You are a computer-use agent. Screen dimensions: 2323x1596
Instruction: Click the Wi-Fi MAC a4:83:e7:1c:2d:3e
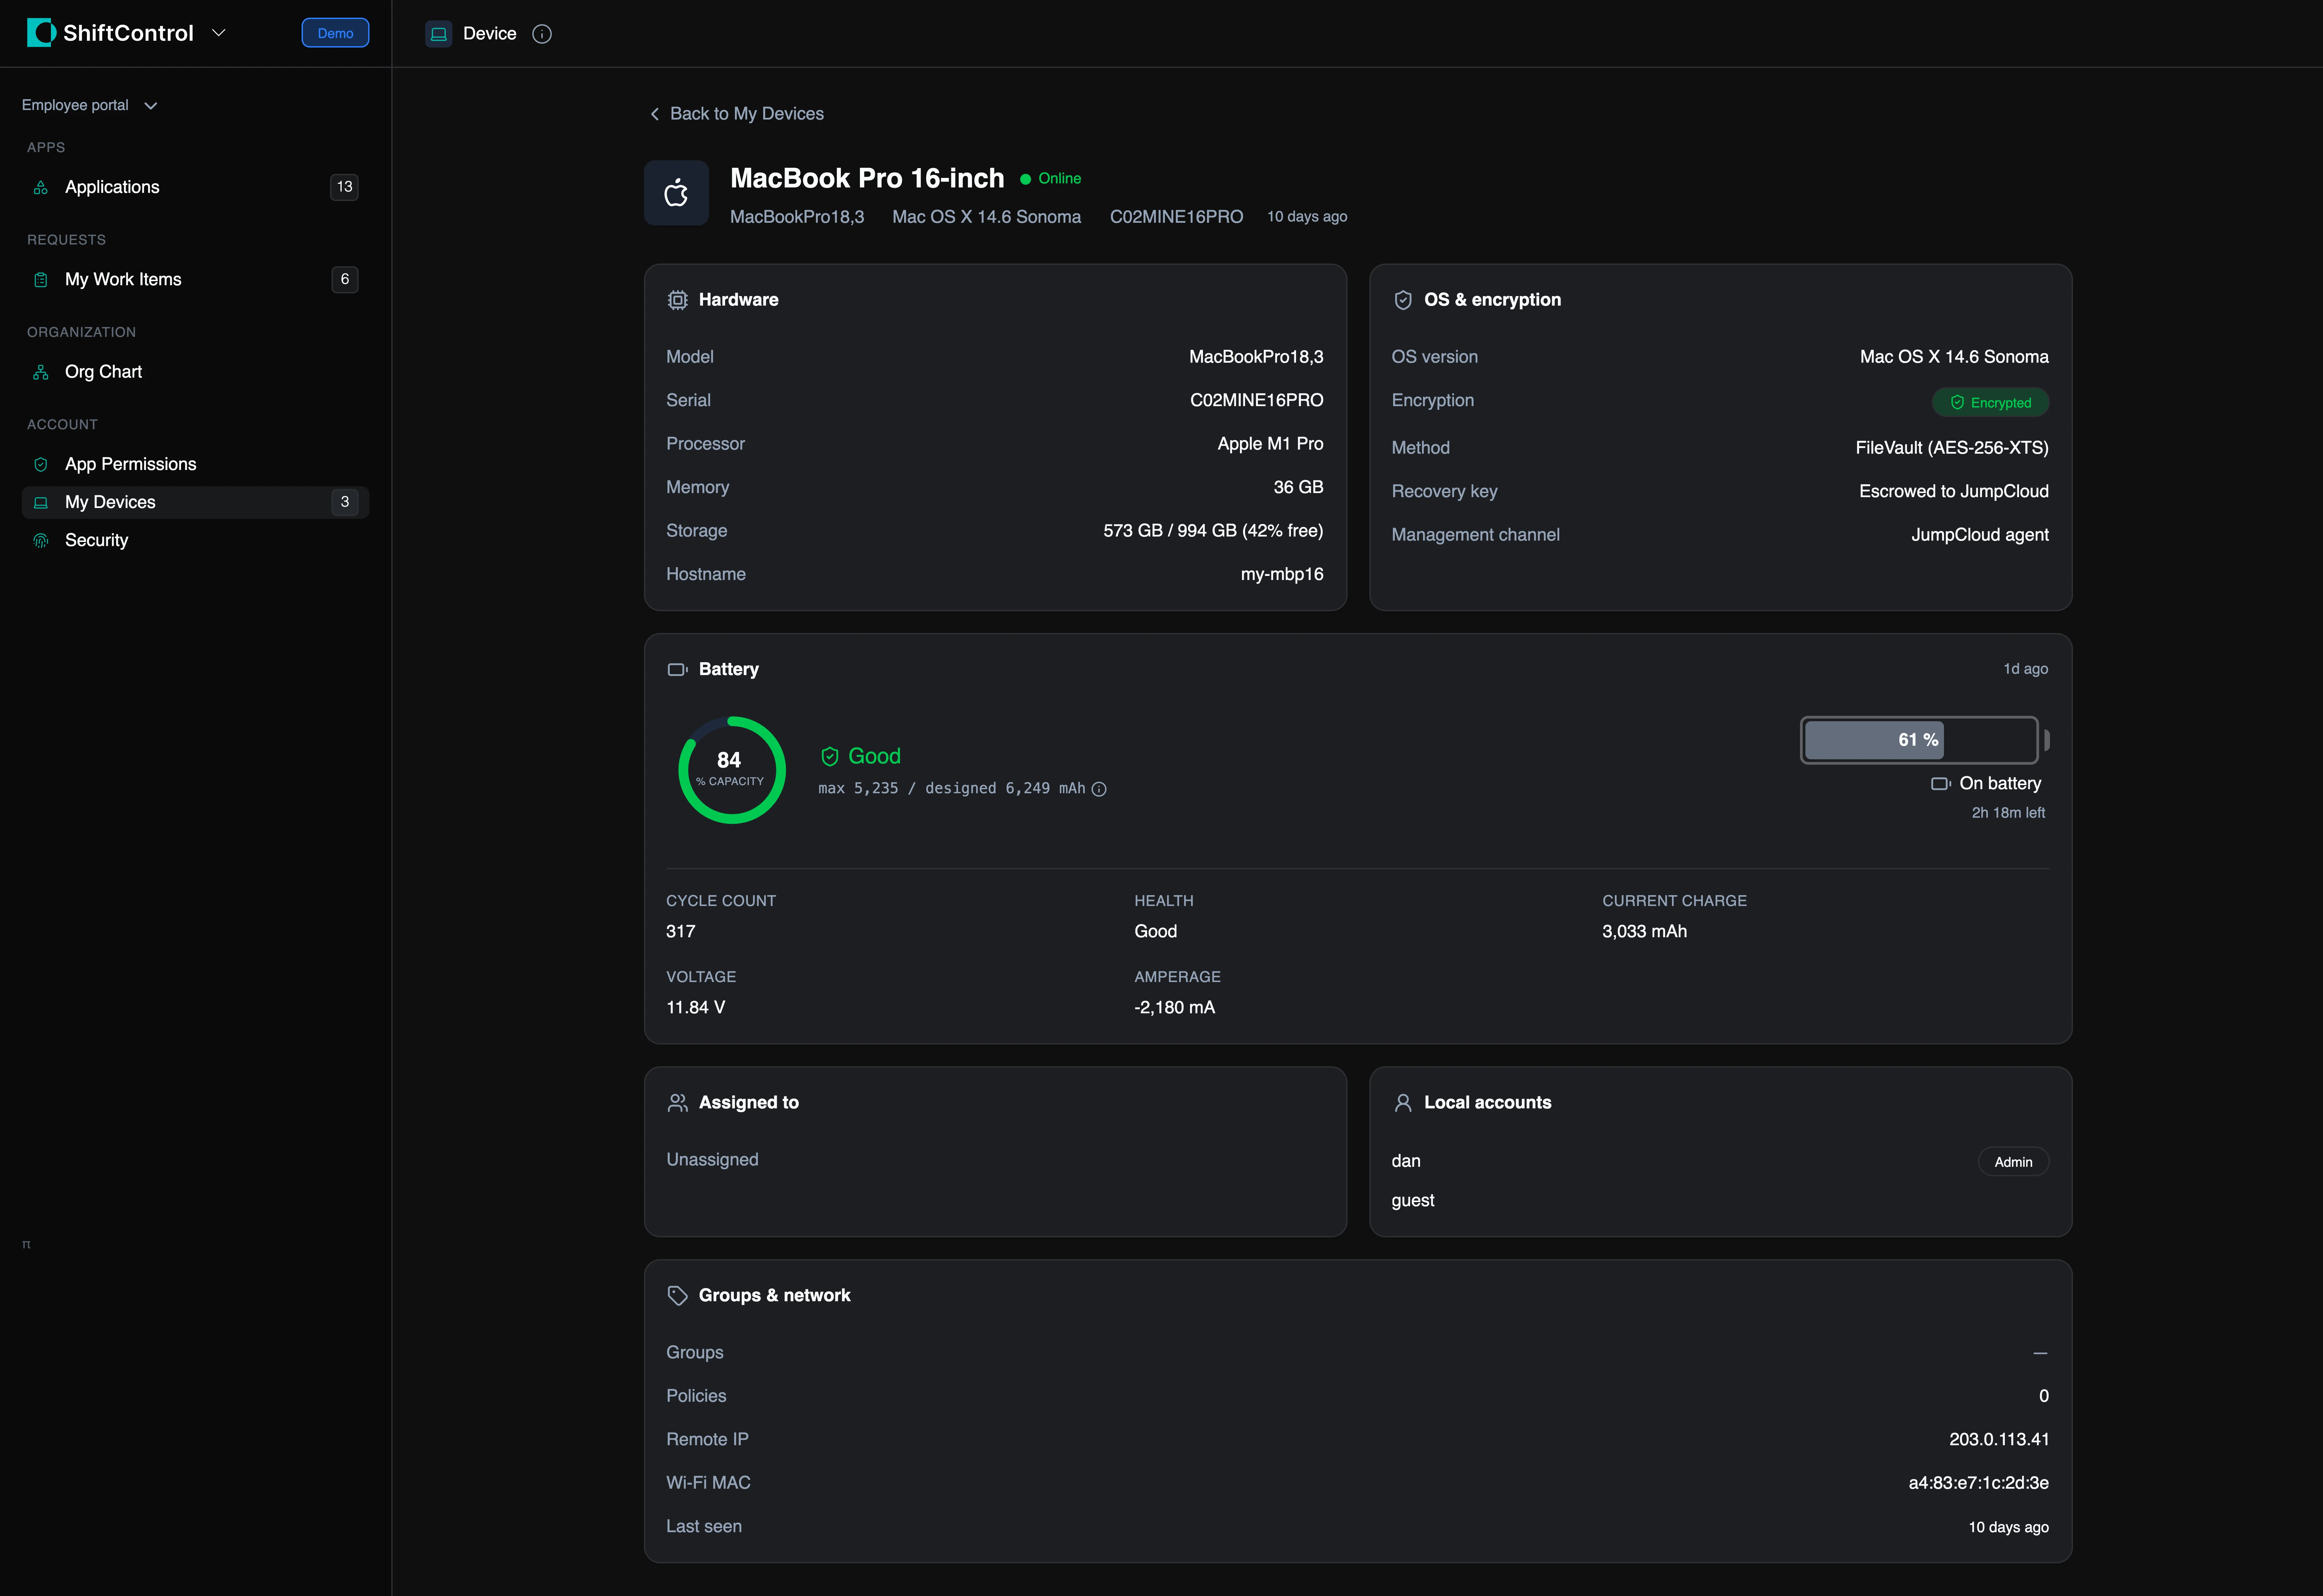[x=1978, y=1483]
